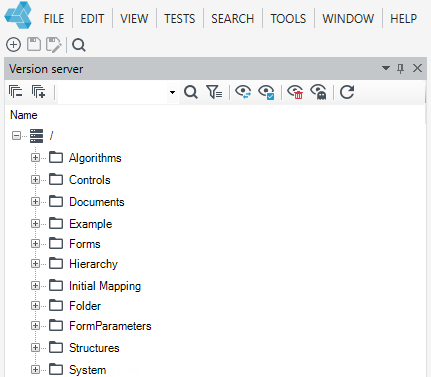This screenshot has width=431, height=377.
Task: Click the Version server search magnifier
Action: point(191,92)
